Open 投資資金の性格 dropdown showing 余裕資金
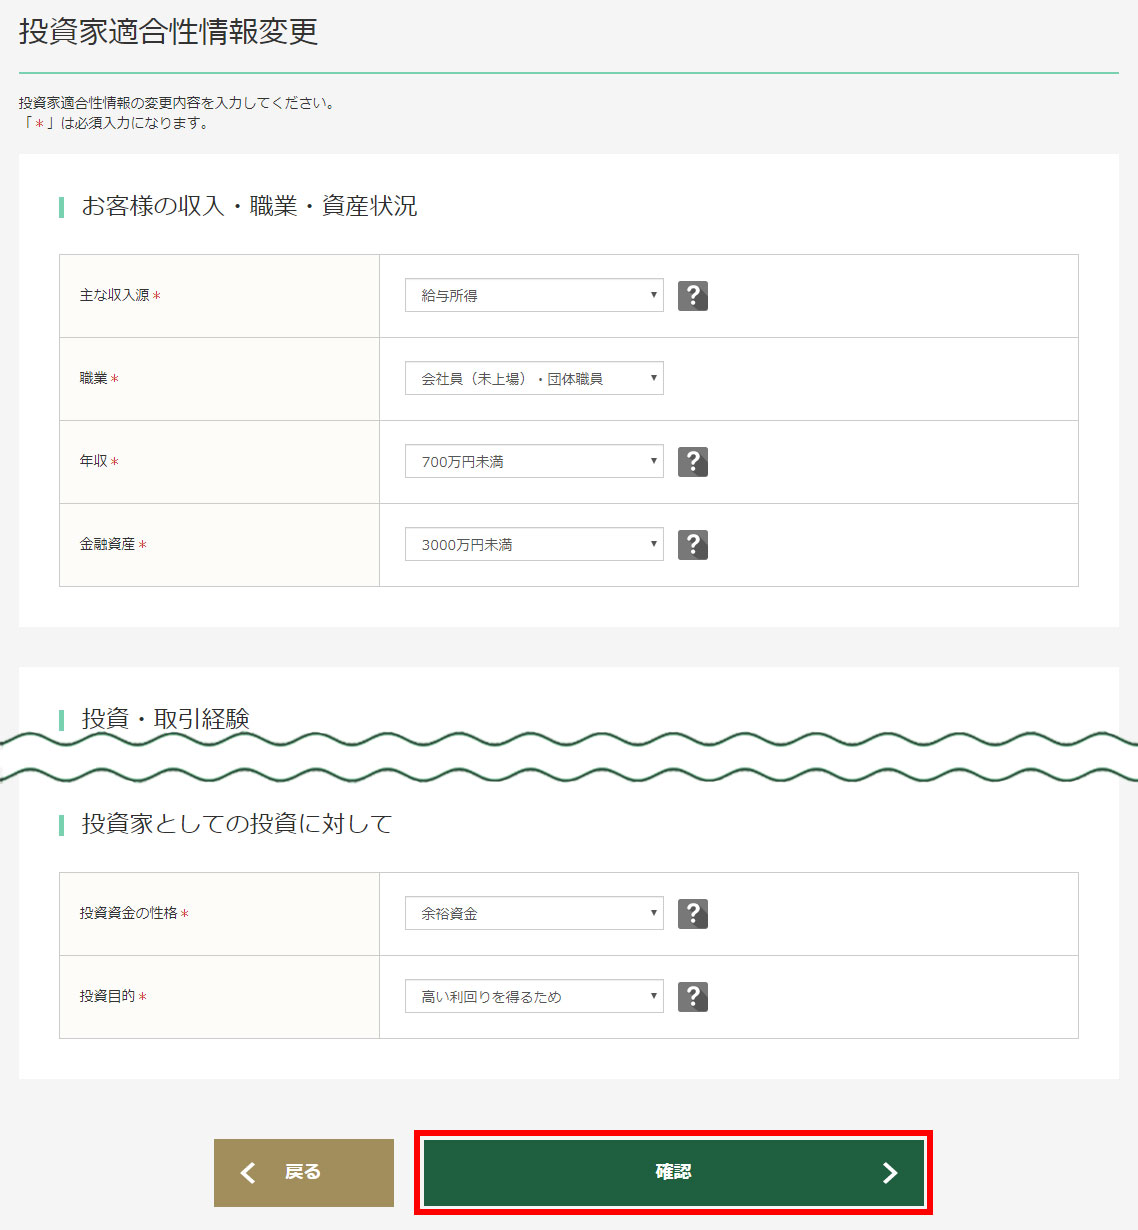Screen dimensions: 1138x1230 point(534,913)
